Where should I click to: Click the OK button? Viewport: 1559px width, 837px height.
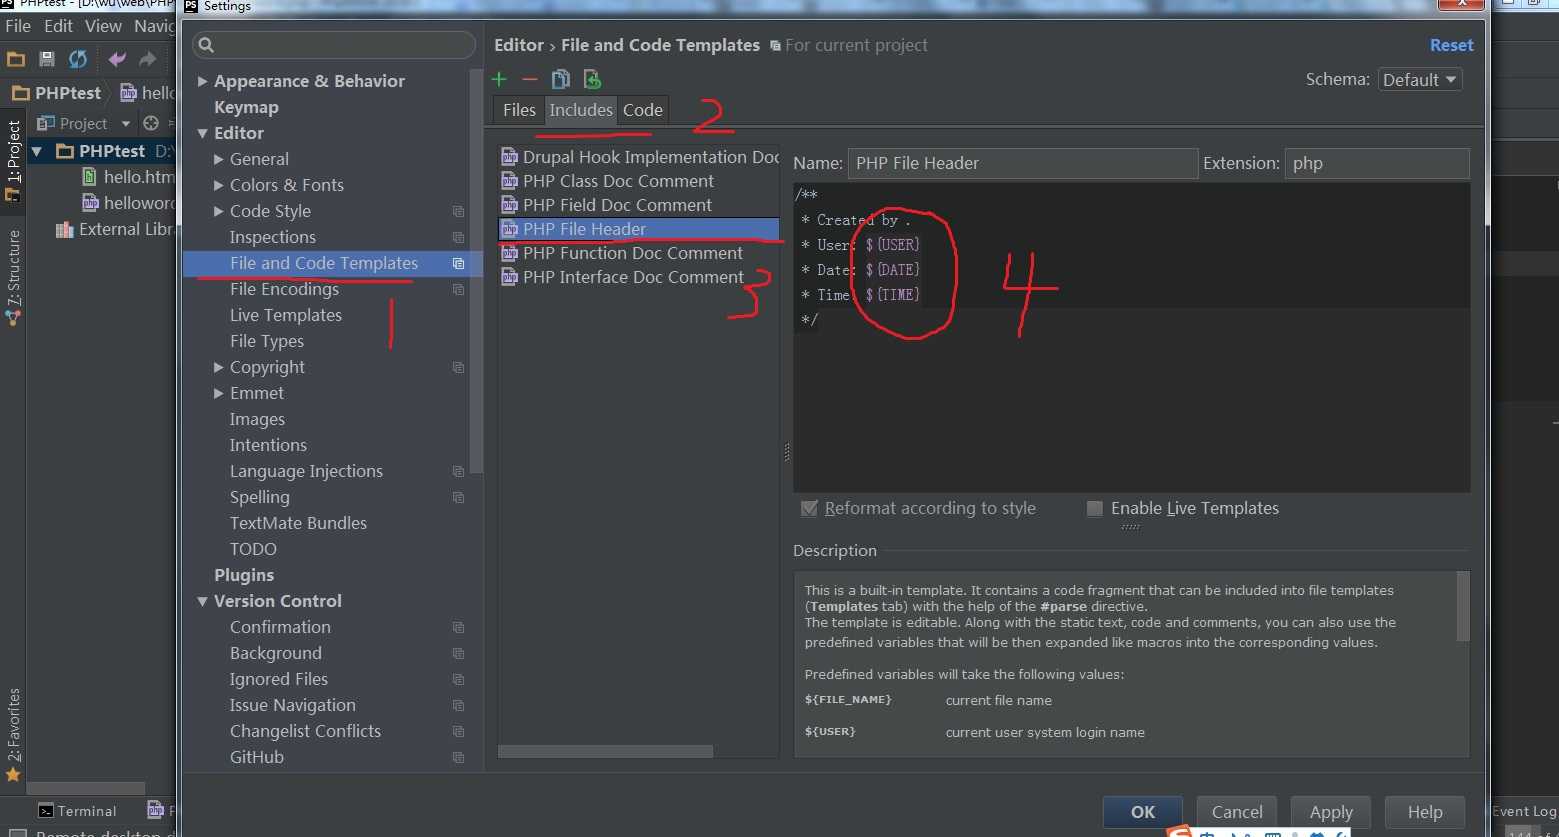coord(1143,812)
